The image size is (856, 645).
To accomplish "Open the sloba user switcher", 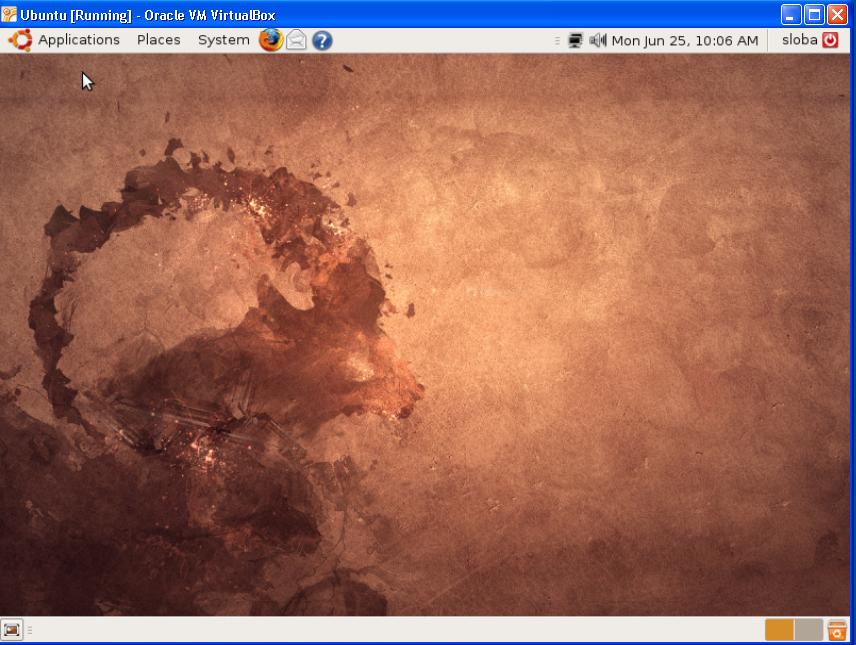I will click(x=799, y=40).
